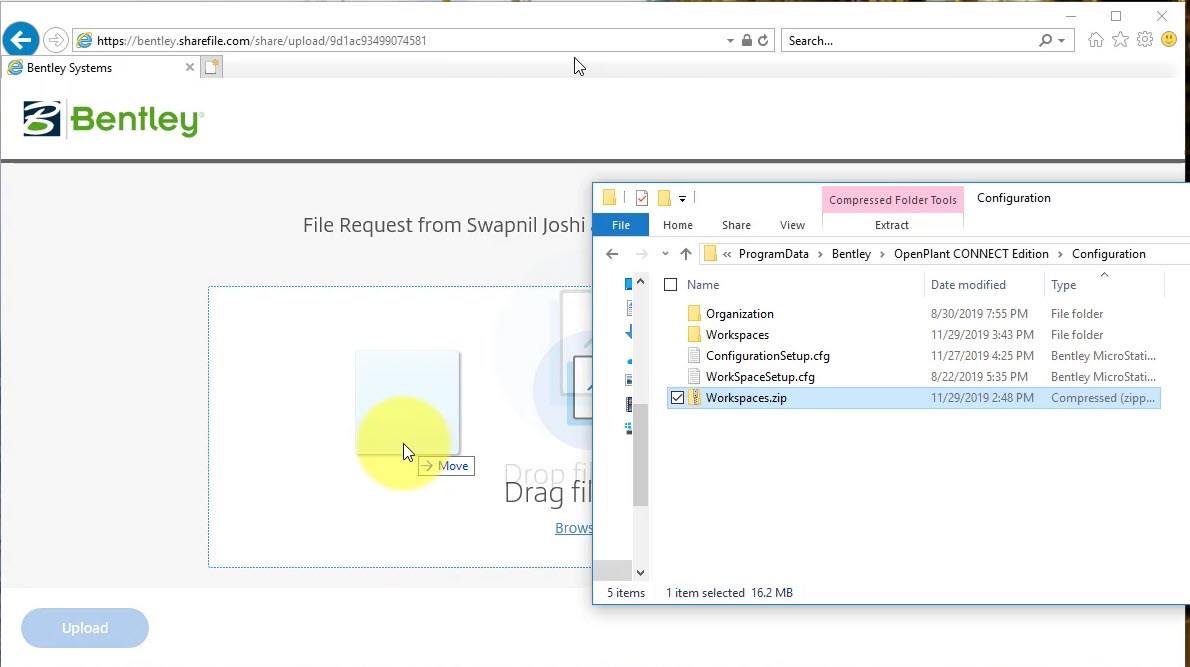Close the Bentley Systems tab
Screen dimensions: 1190x667
click(x=190, y=68)
